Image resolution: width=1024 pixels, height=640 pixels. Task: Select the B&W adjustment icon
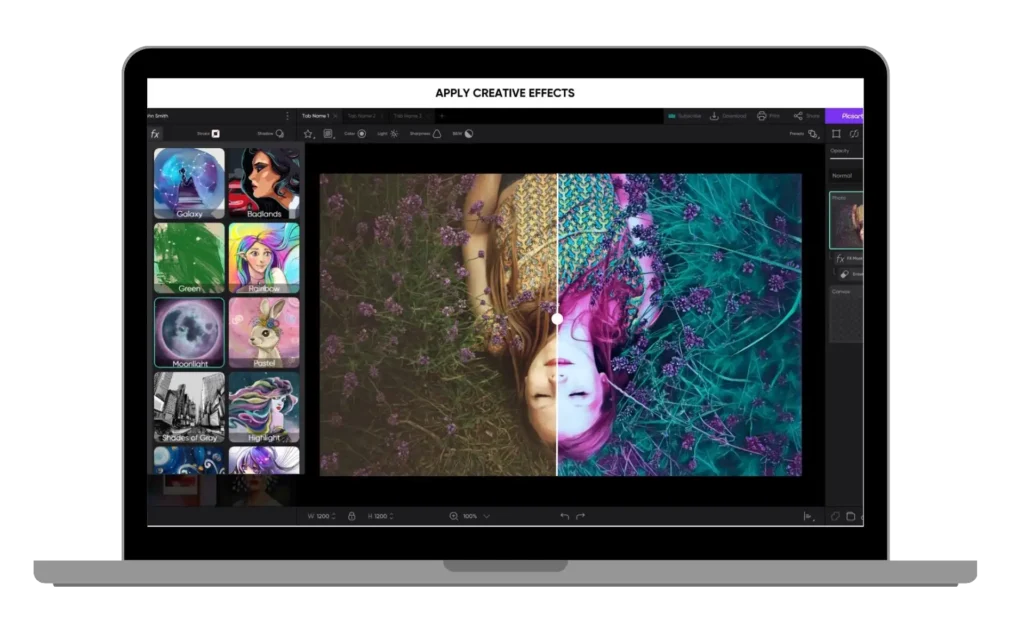tap(469, 134)
